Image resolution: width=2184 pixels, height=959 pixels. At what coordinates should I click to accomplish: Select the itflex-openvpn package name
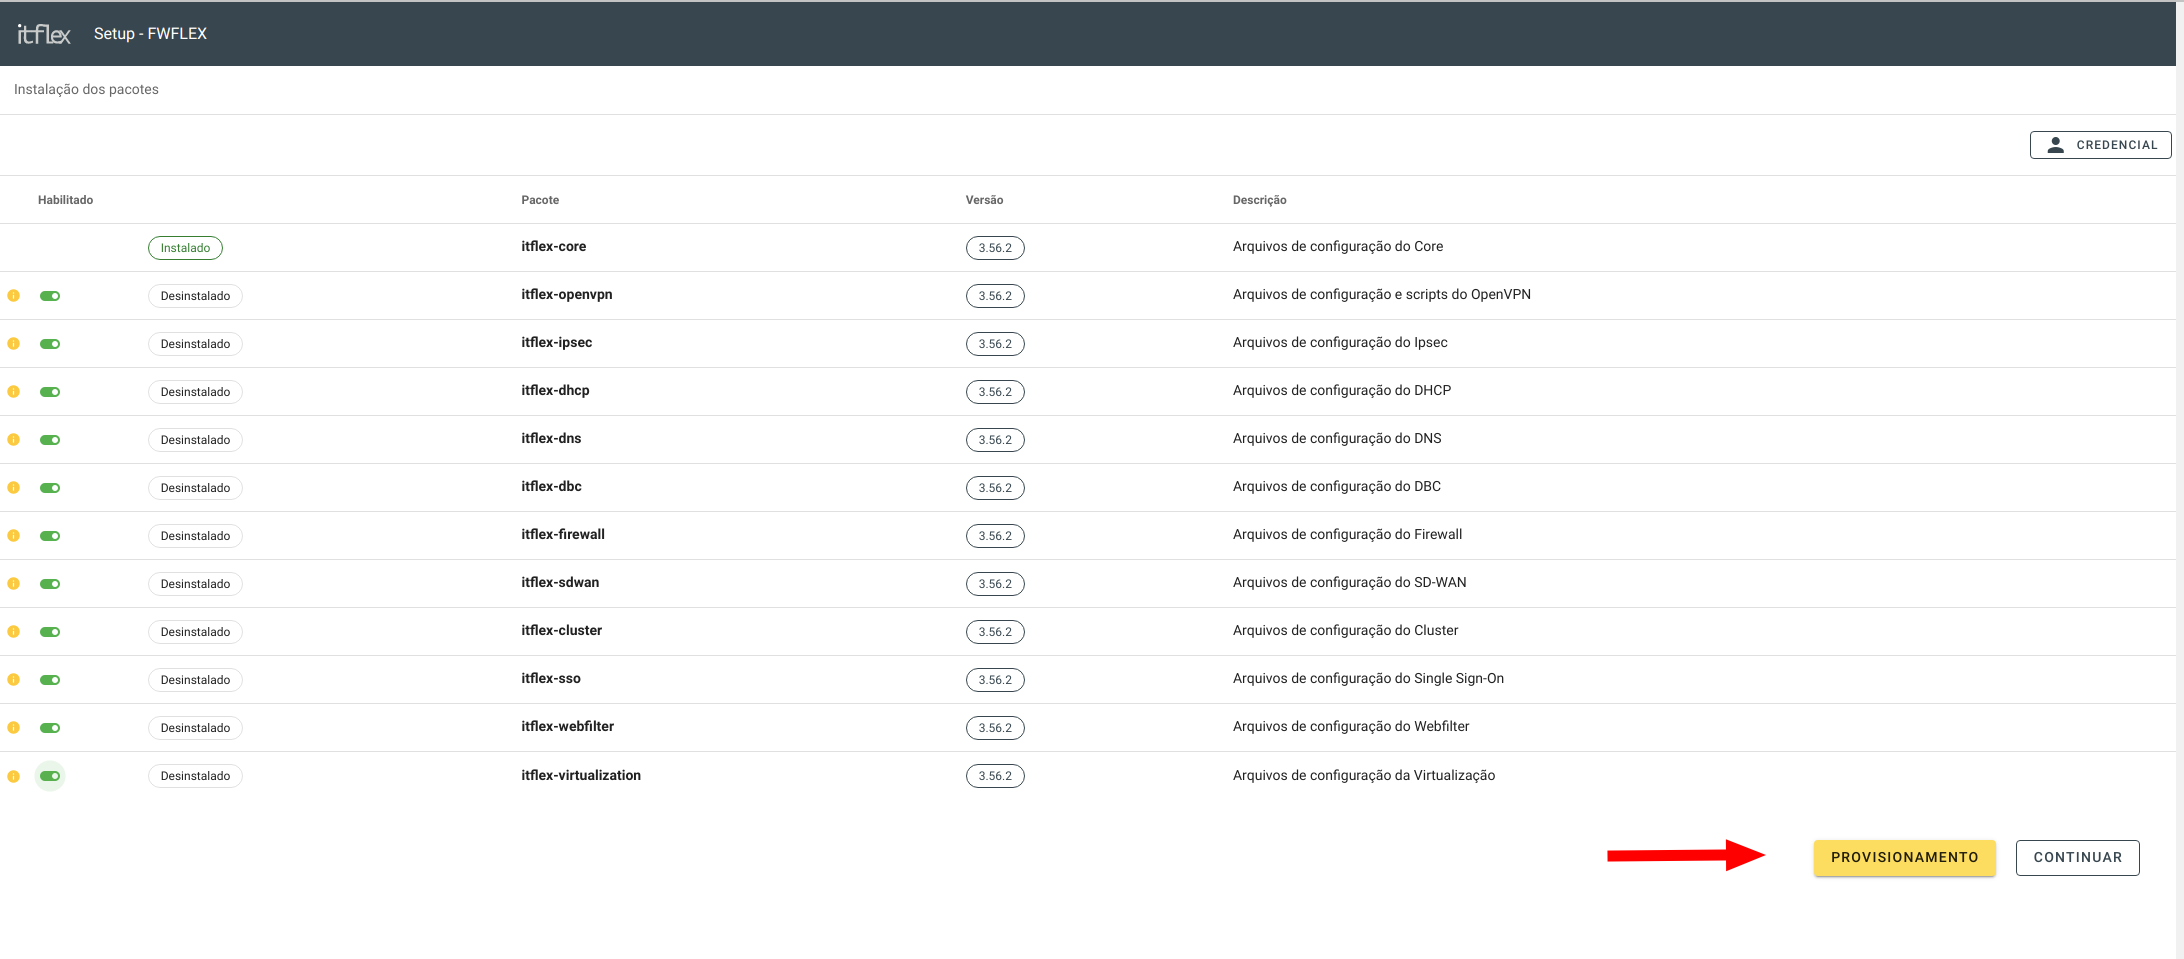click(x=566, y=294)
